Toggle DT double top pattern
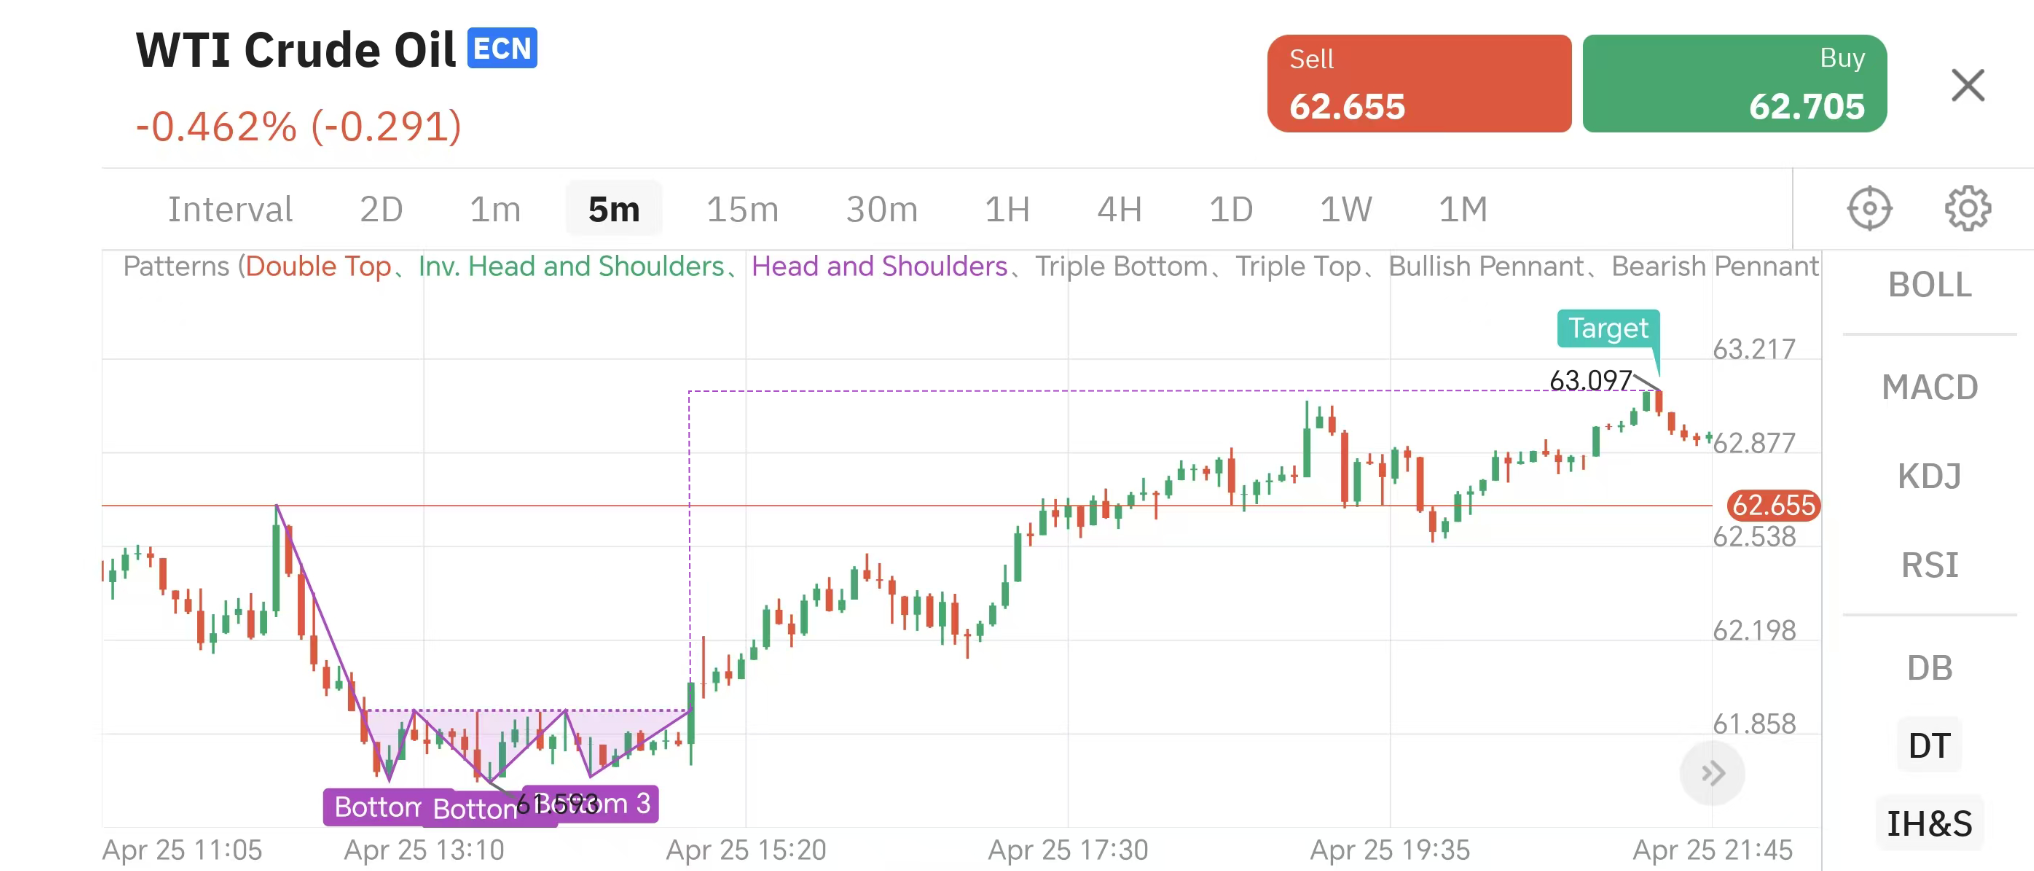The height and width of the screenshot is (871, 2034). (1929, 746)
